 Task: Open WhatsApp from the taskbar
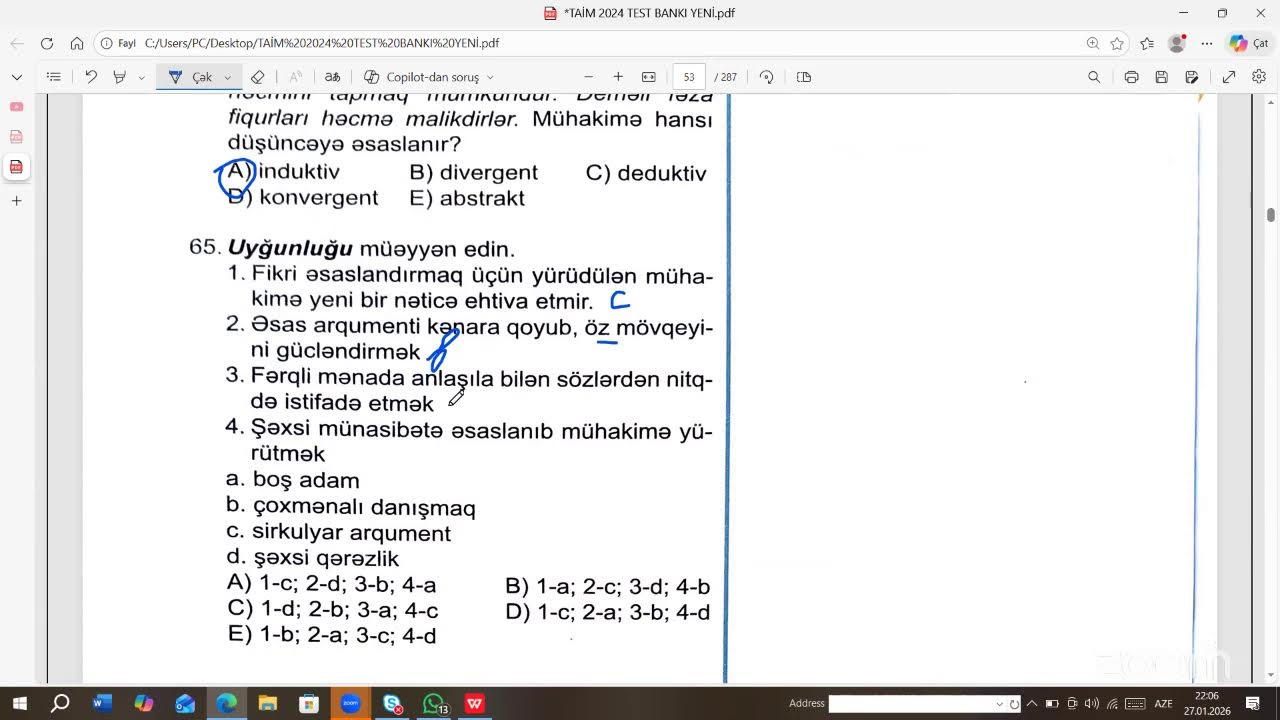coord(433,703)
